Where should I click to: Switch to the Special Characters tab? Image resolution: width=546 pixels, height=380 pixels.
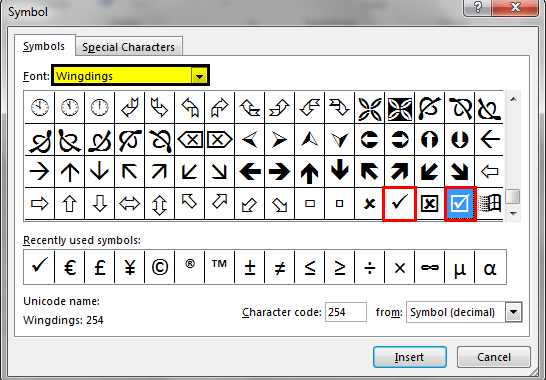(x=128, y=47)
